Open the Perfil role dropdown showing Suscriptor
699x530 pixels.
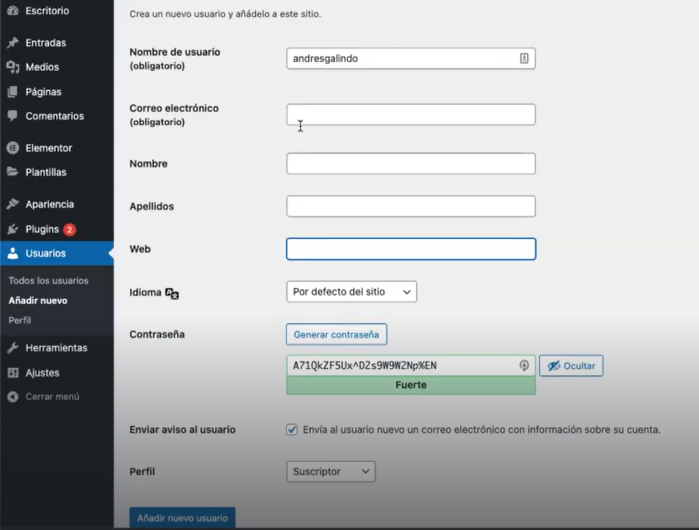tap(331, 471)
